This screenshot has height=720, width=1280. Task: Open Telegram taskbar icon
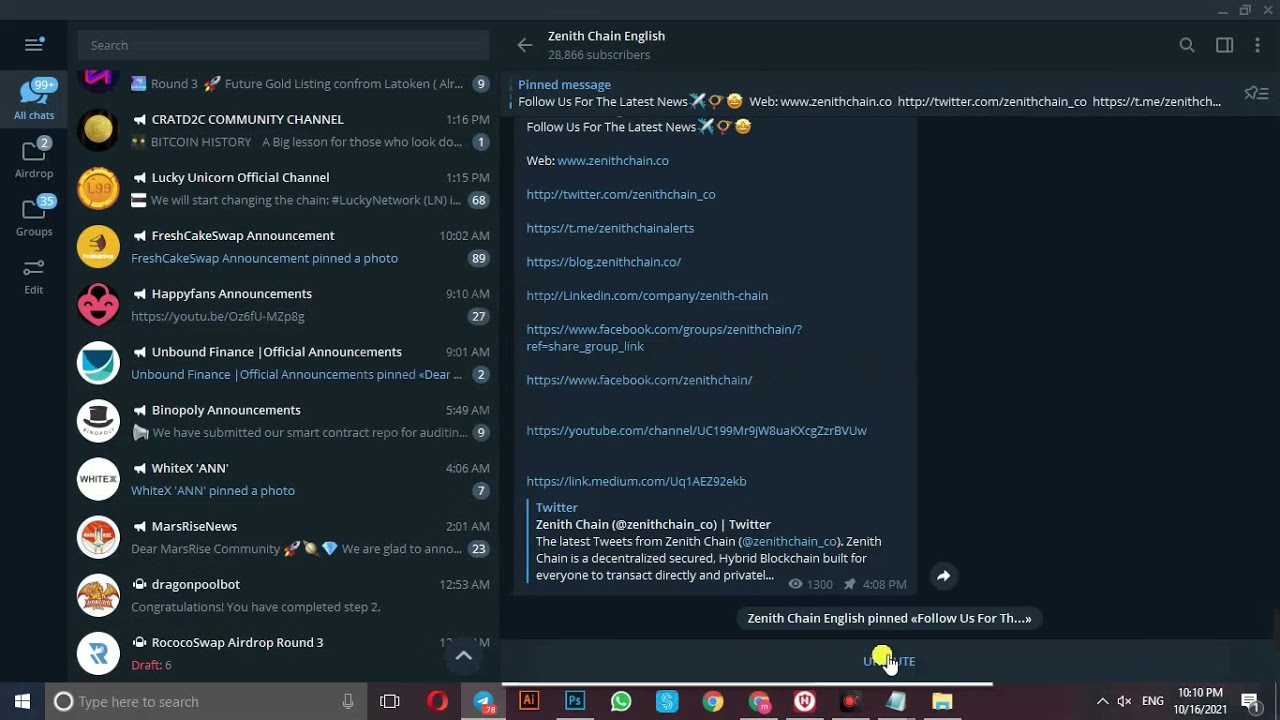(x=484, y=702)
